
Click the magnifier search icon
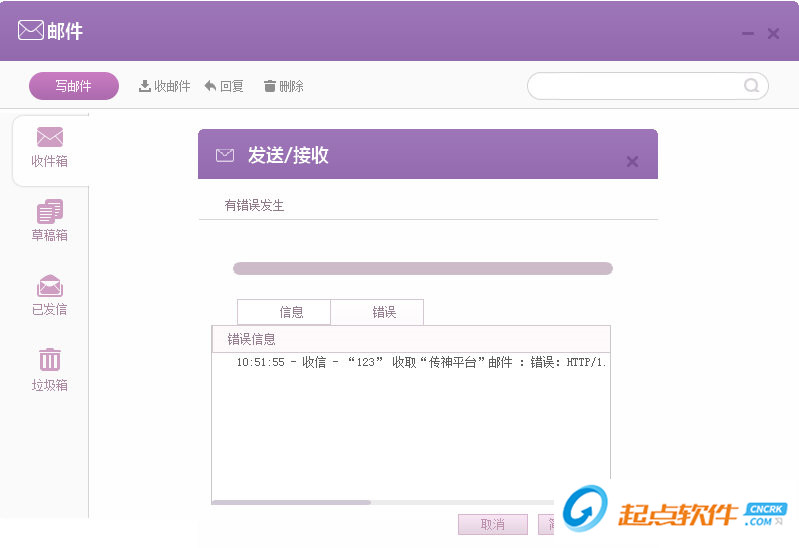click(751, 86)
